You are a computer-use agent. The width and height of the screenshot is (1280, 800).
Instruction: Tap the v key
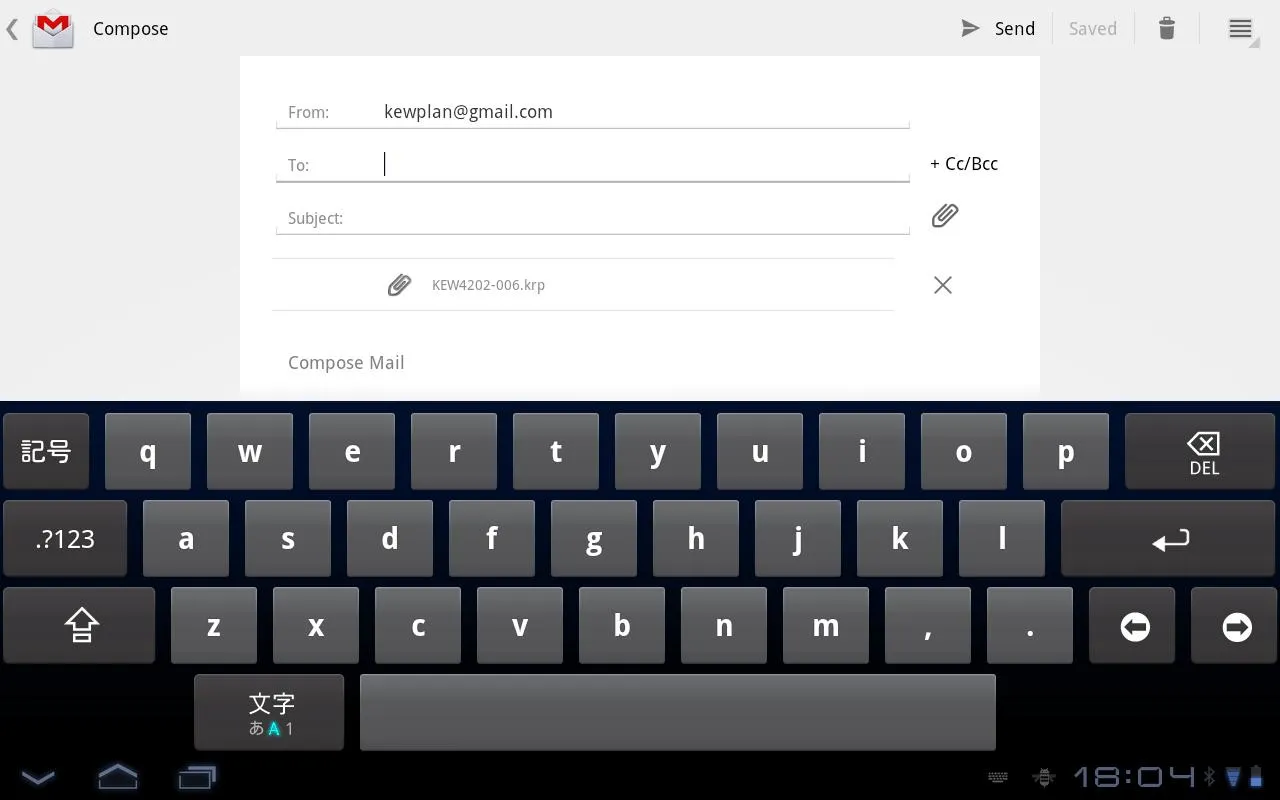pyautogui.click(x=520, y=626)
